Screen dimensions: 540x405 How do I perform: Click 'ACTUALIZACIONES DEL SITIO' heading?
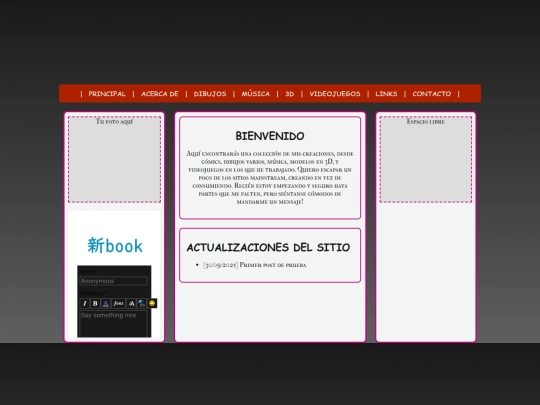269,247
